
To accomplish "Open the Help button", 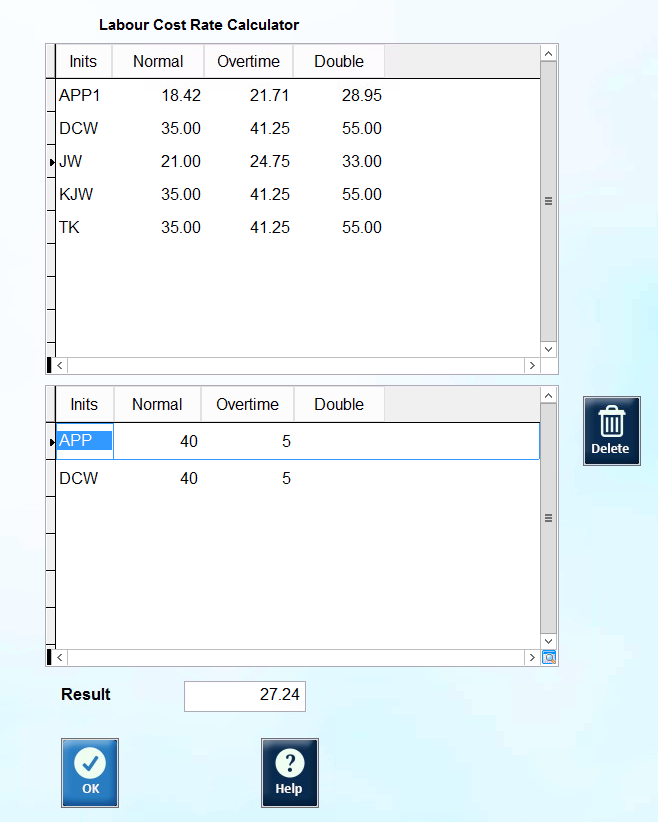I will click(289, 772).
